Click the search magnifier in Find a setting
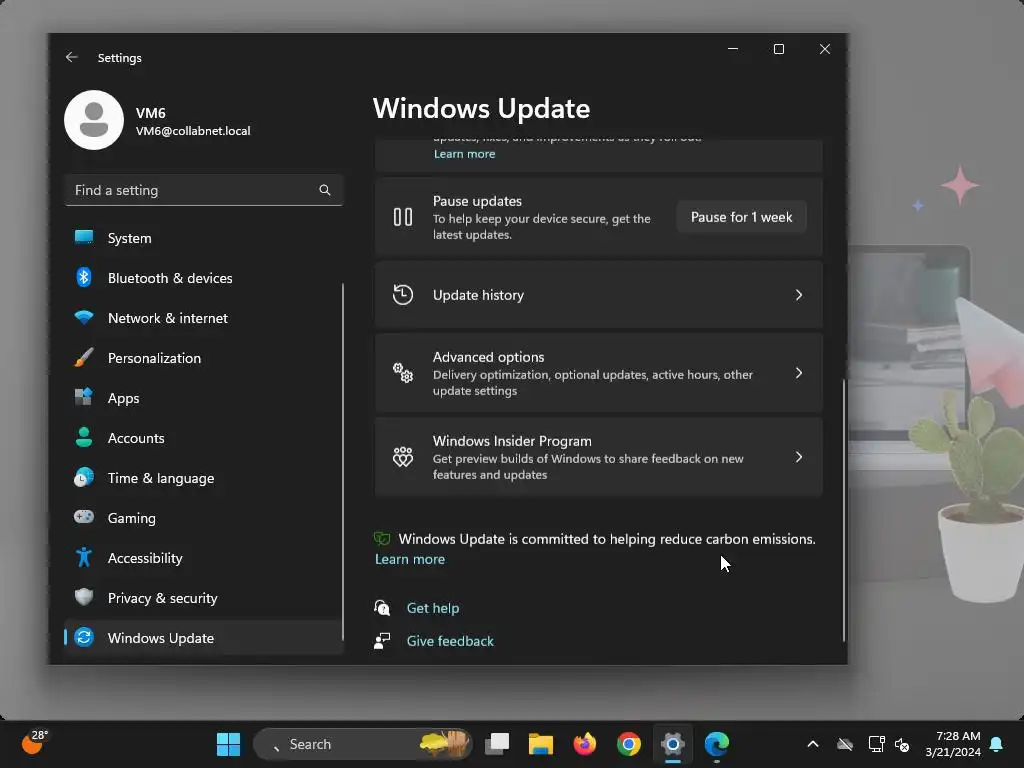The image size is (1024, 768). [325, 190]
